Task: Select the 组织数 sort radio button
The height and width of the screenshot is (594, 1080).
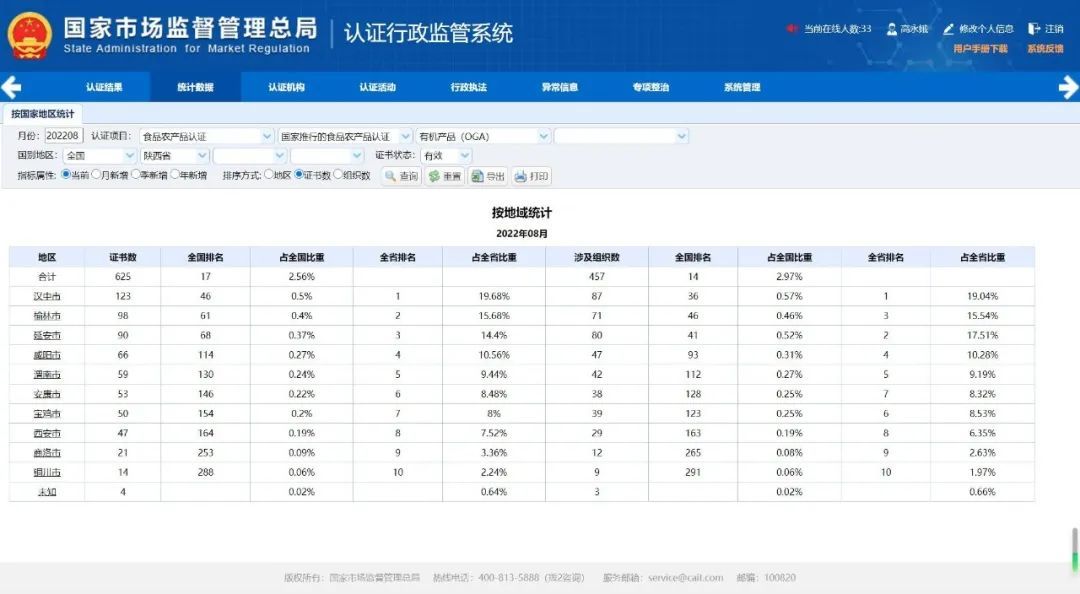Action: coord(337,175)
